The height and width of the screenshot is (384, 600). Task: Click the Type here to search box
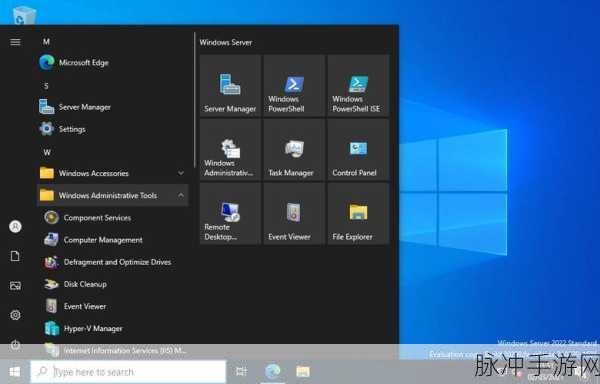point(128,372)
